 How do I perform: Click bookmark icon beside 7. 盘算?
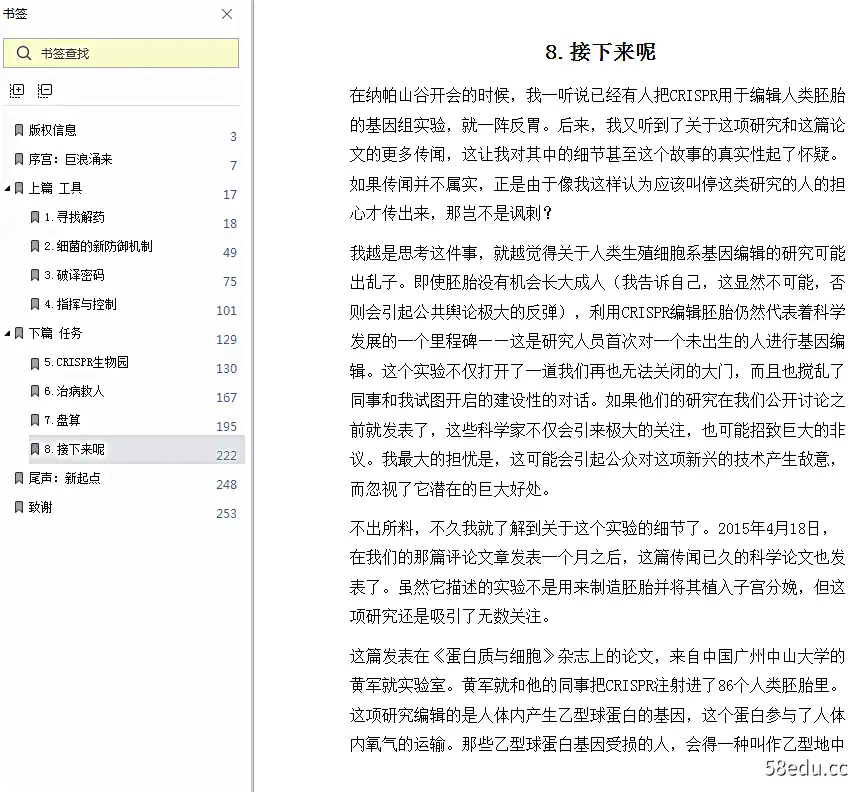pos(35,421)
